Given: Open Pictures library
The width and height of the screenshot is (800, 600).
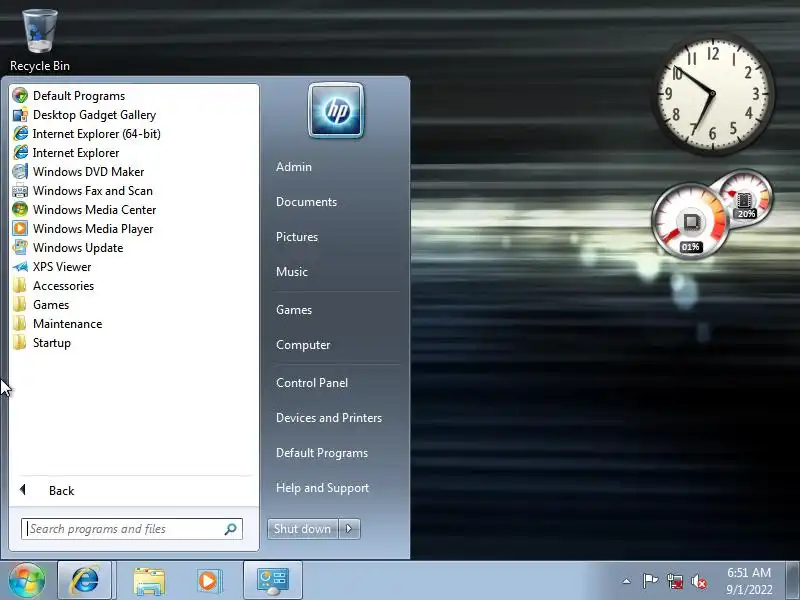Looking at the screenshot, I should pyautogui.click(x=297, y=237).
